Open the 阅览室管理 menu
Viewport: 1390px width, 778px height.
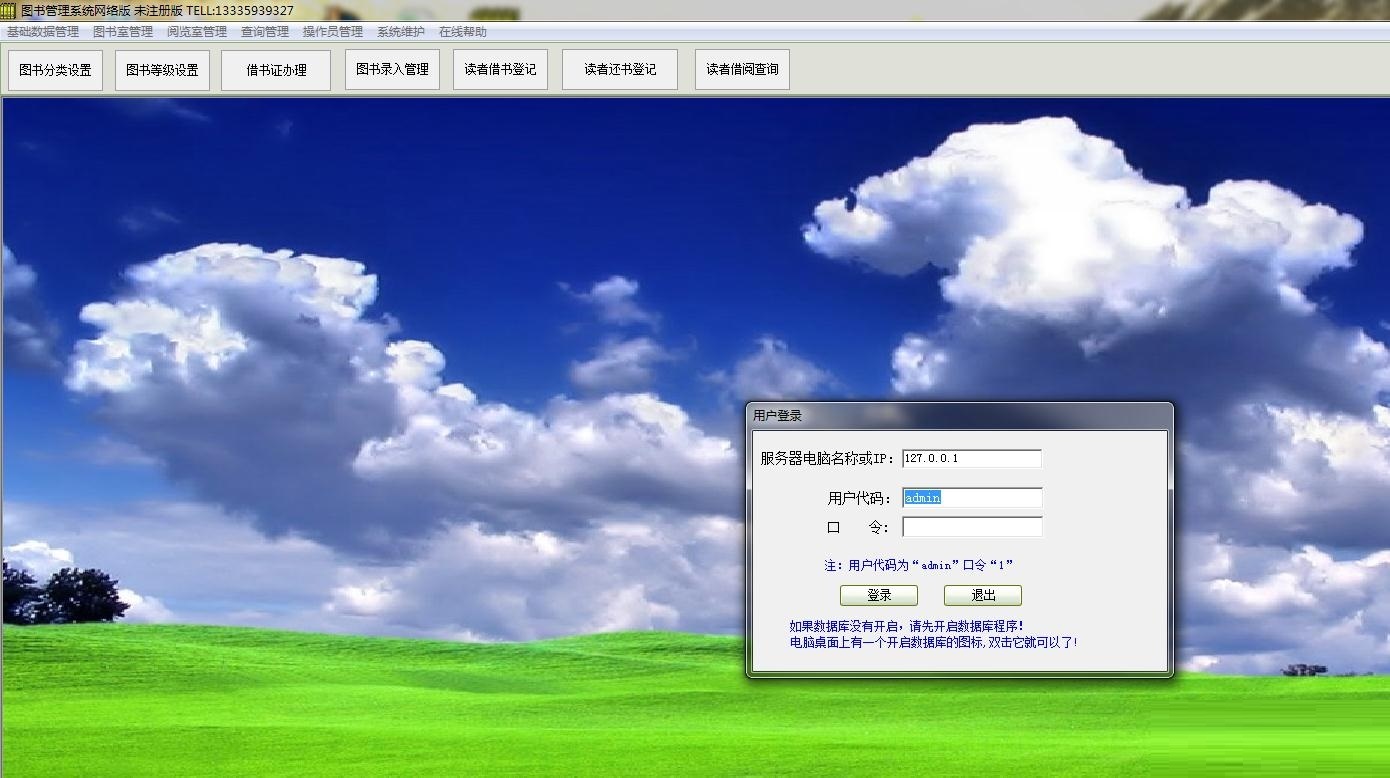[x=197, y=32]
